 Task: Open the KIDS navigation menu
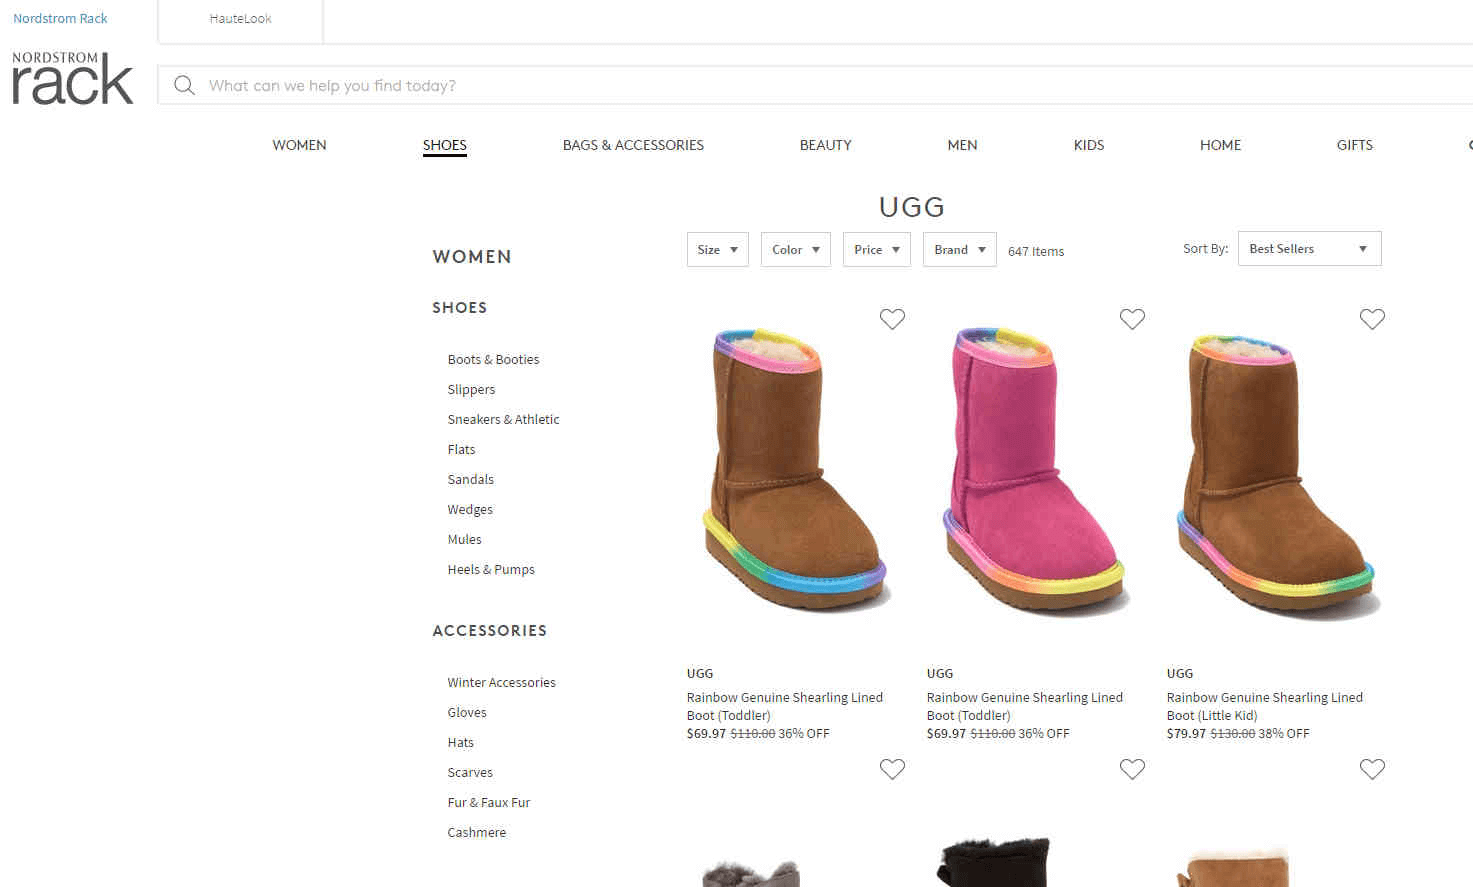[1088, 145]
